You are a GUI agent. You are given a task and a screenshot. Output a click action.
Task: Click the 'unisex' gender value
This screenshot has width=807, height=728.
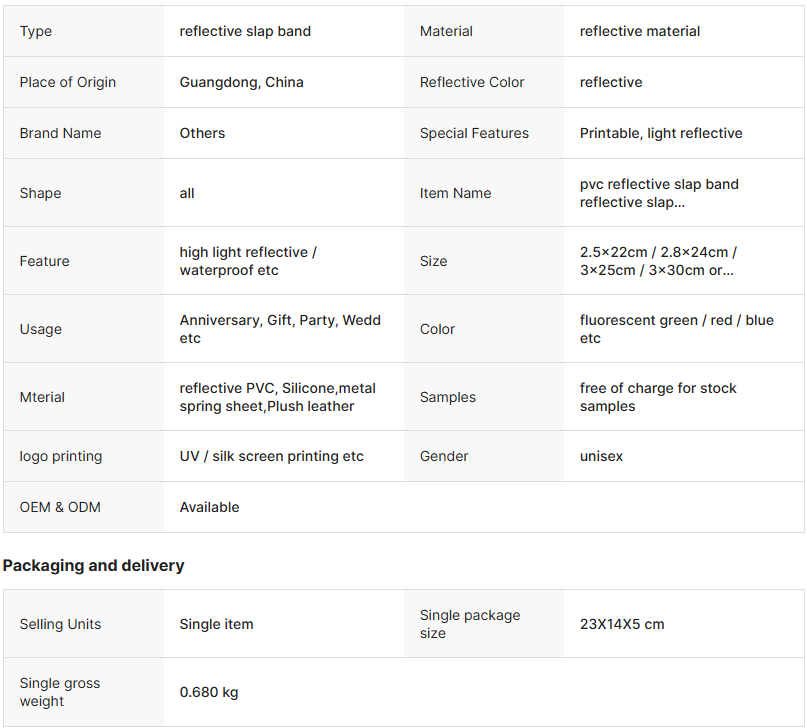point(601,456)
